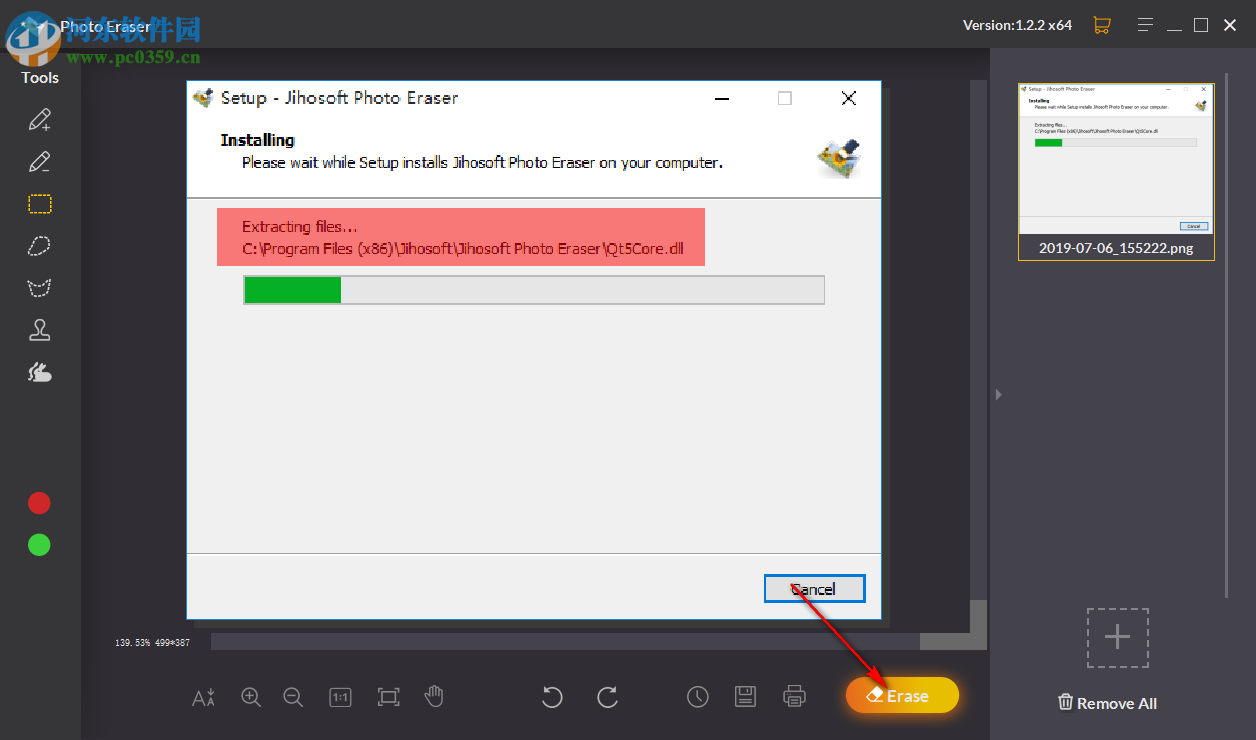Switch view to 1:1 actual size

340,697
